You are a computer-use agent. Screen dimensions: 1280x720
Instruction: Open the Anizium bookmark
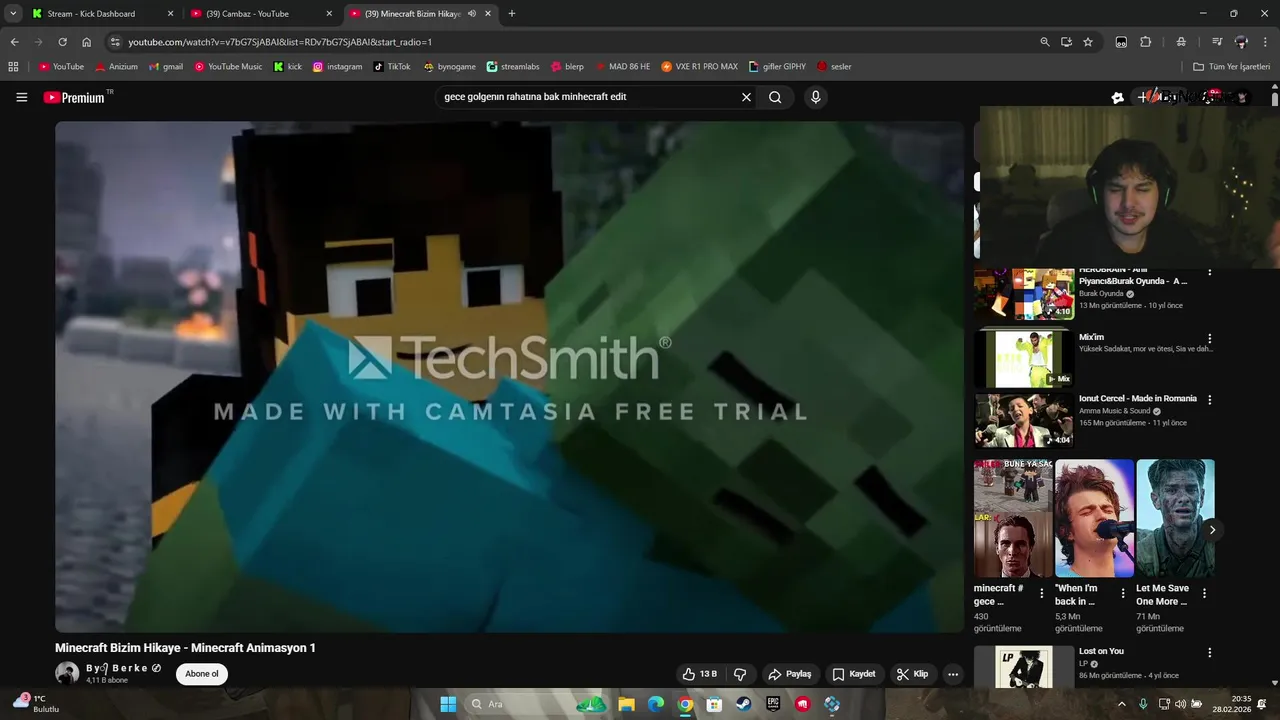pyautogui.click(x=116, y=67)
